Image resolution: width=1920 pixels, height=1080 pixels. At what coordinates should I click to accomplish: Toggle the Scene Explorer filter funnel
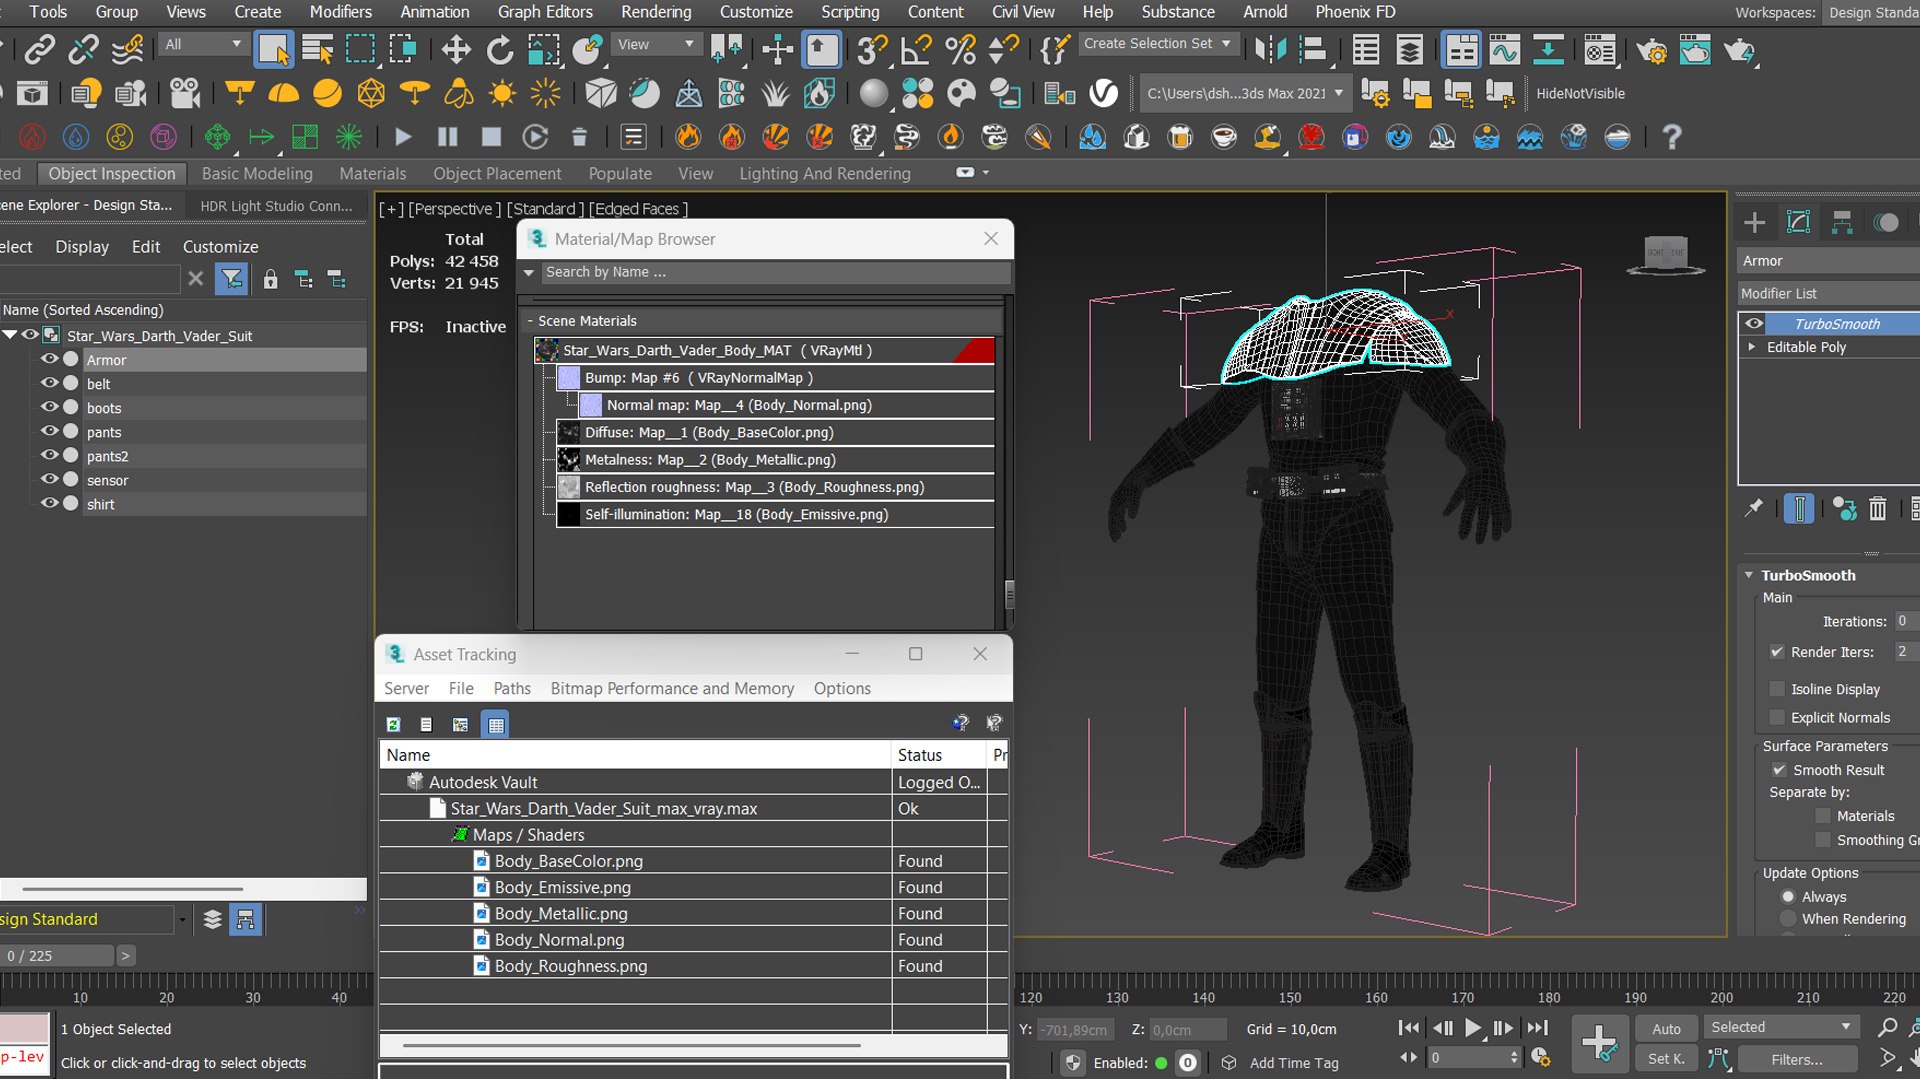tap(232, 279)
